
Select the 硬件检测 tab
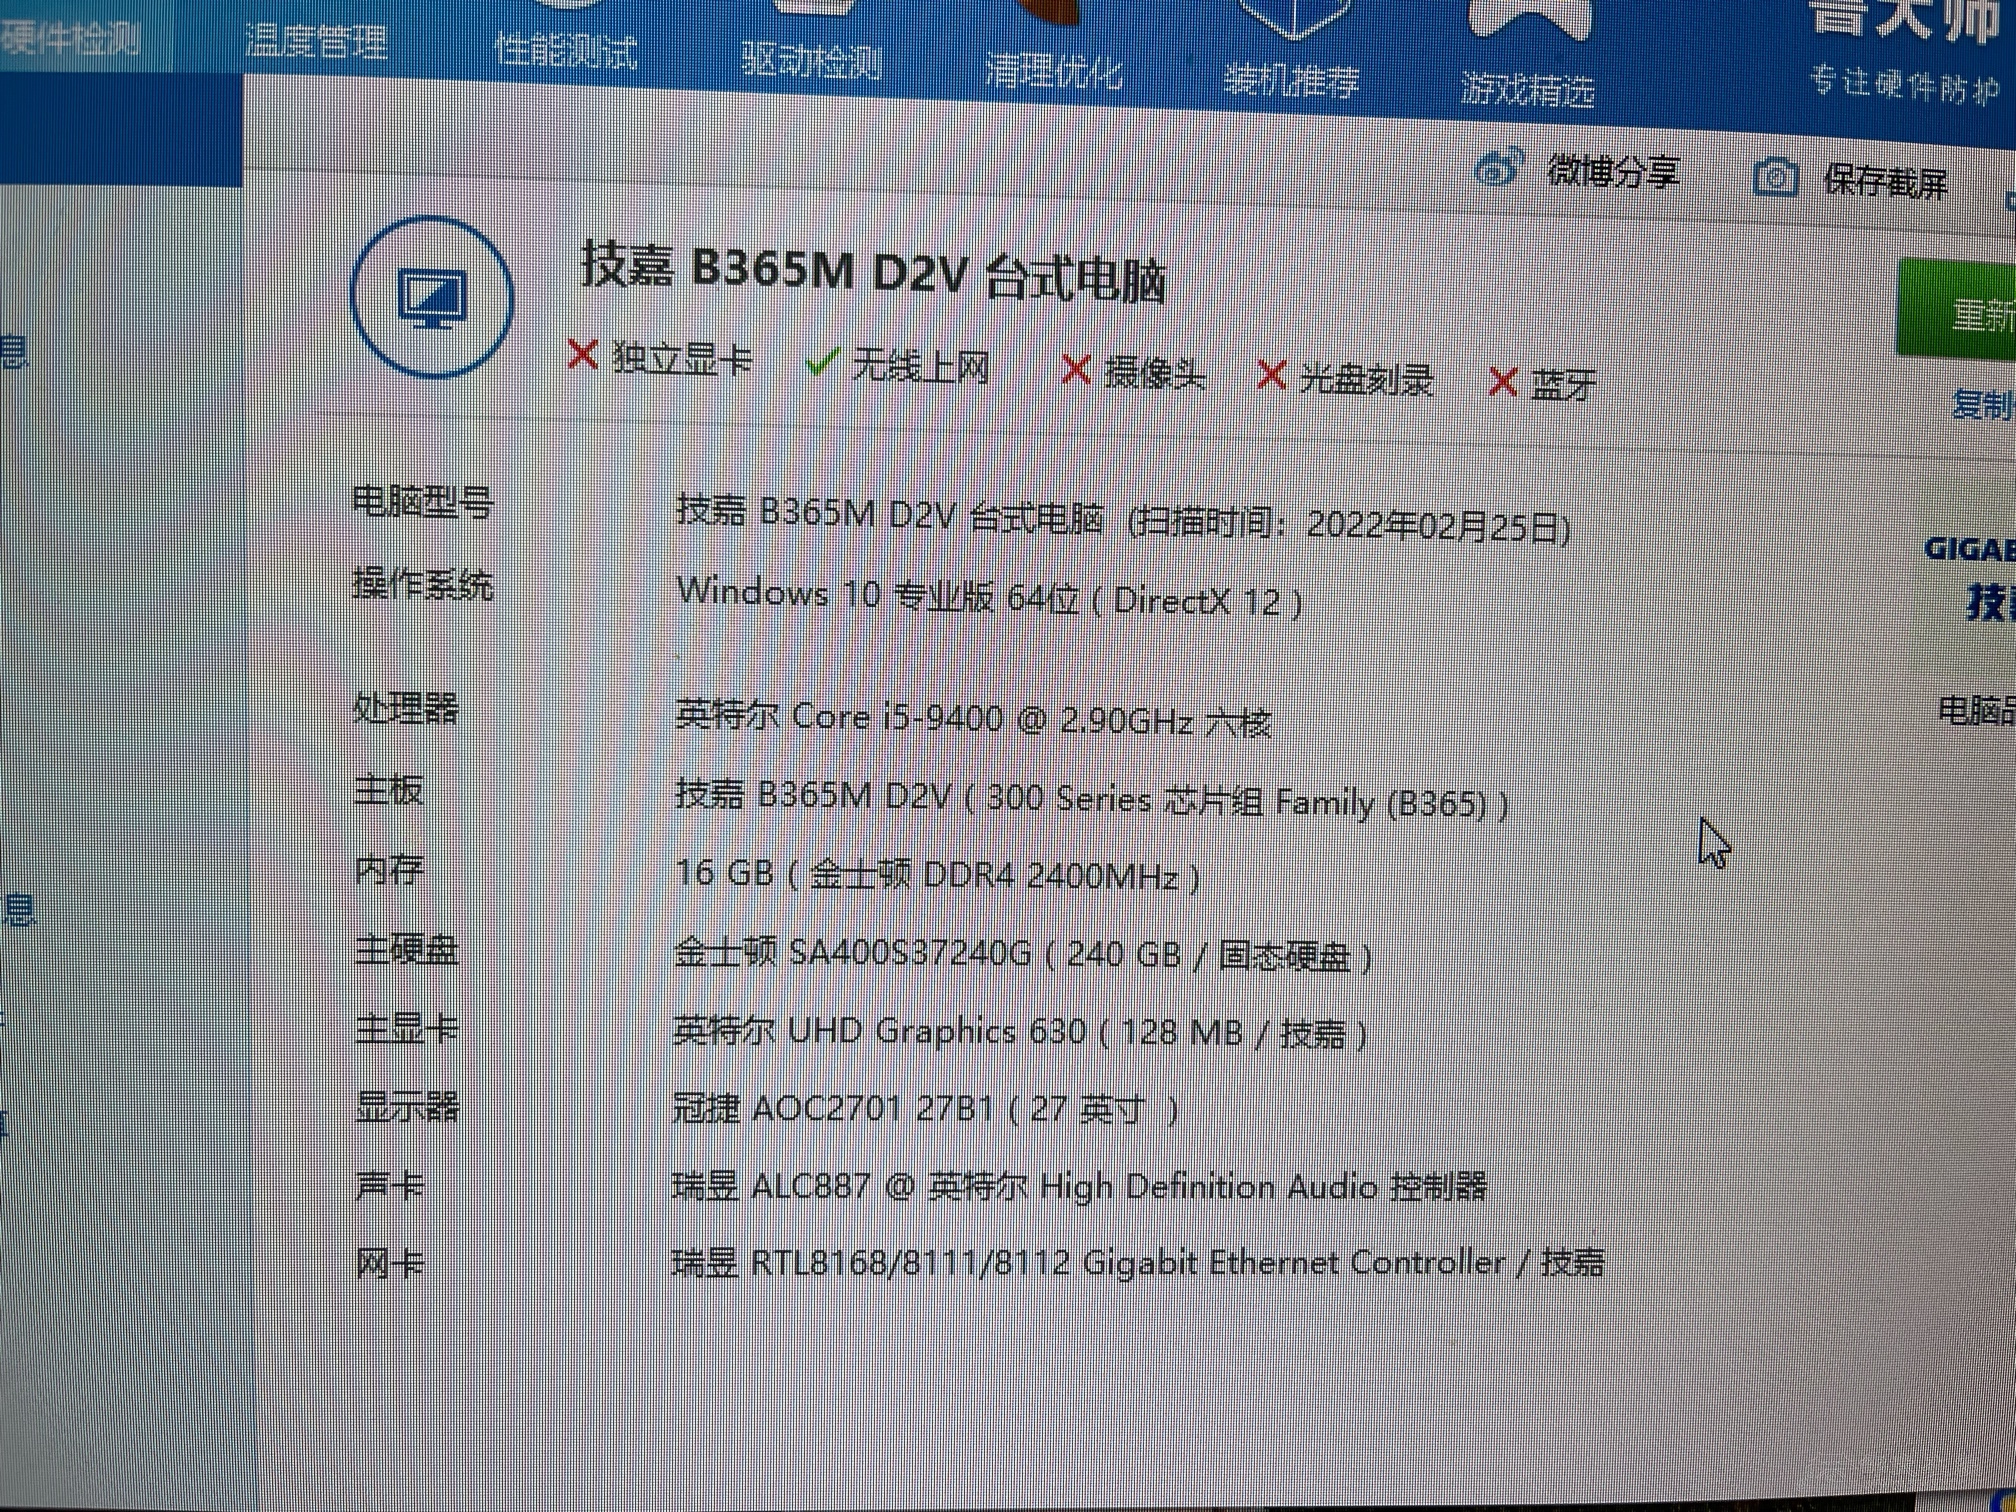coord(70,38)
